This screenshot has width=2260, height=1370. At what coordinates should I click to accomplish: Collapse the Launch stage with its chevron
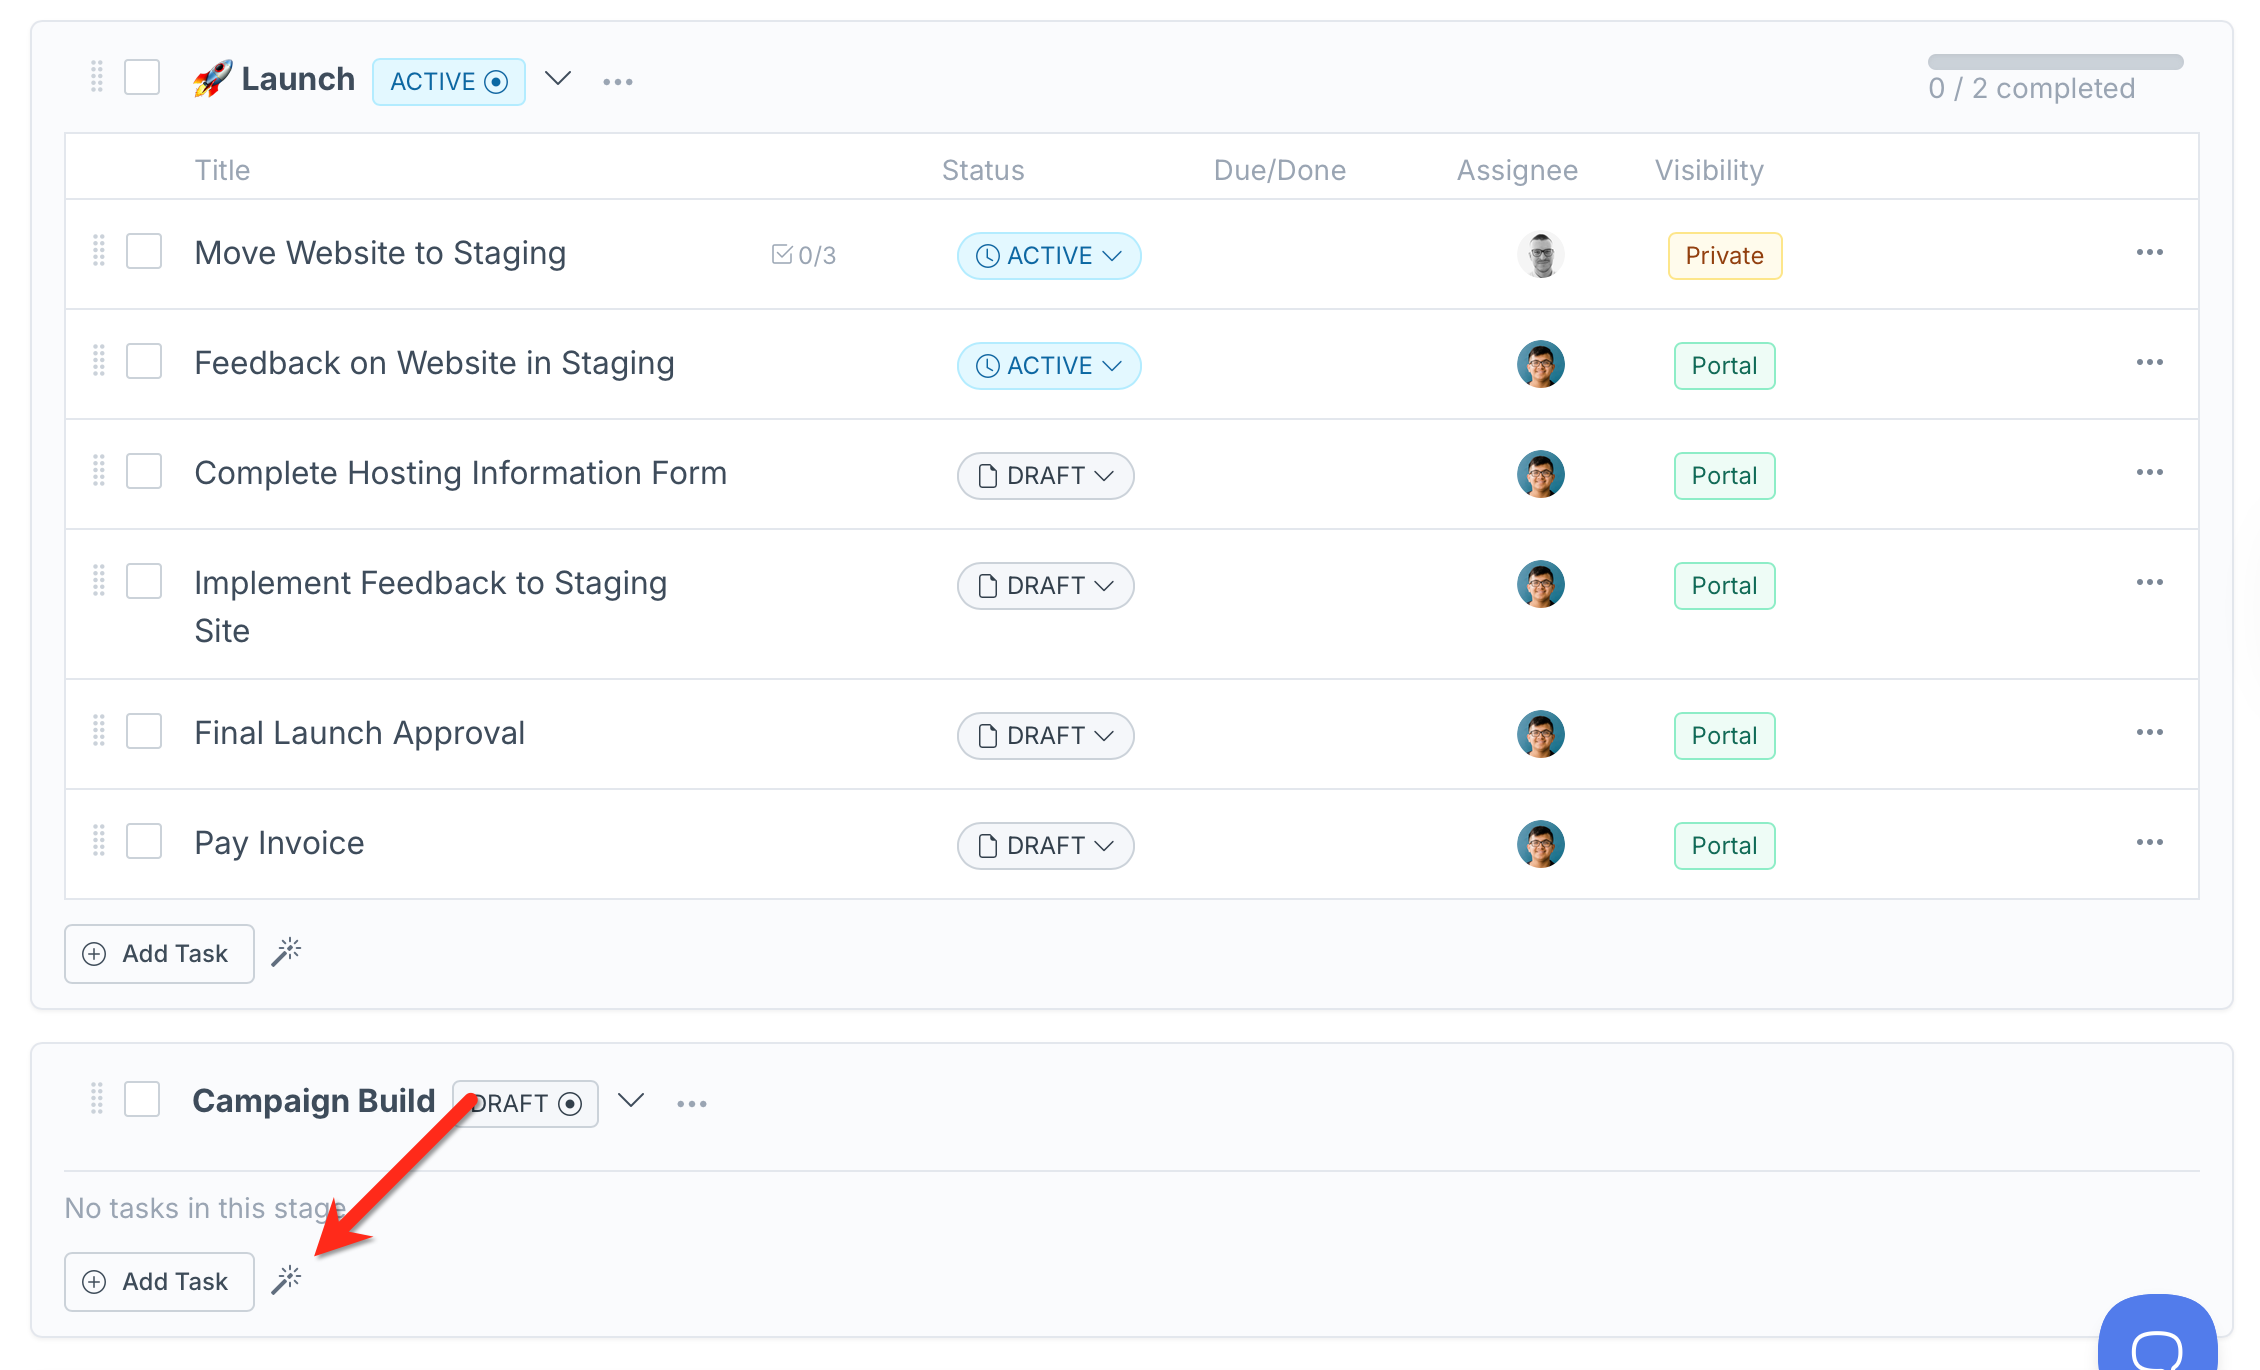[558, 78]
